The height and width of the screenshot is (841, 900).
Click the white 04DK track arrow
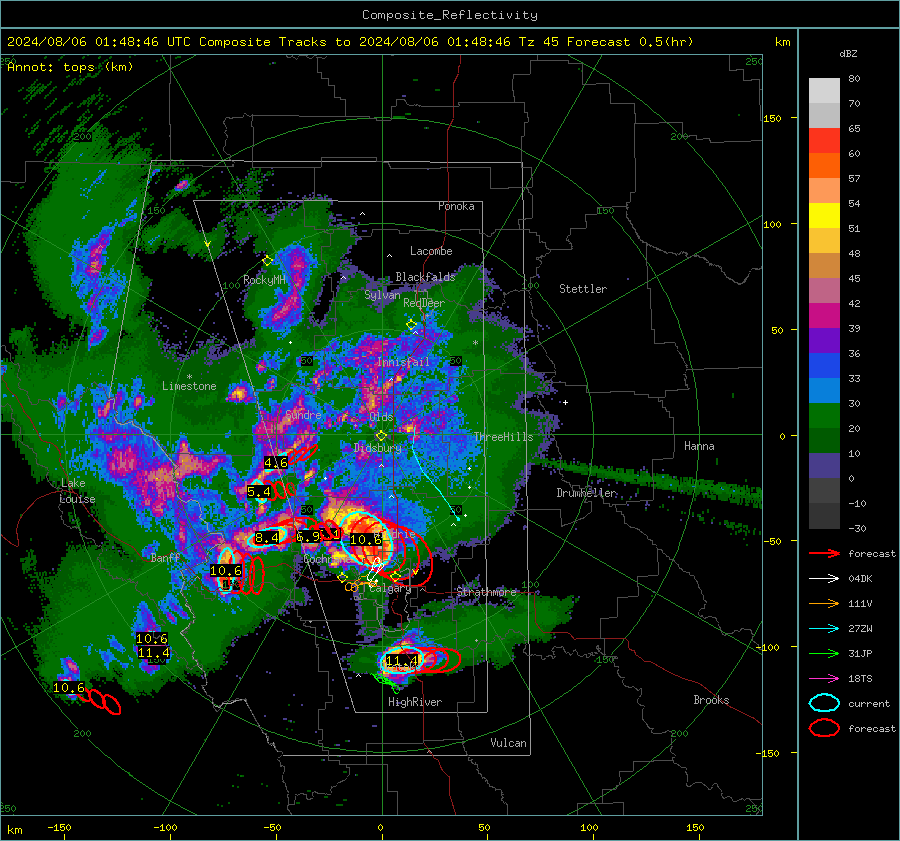tap(824, 578)
